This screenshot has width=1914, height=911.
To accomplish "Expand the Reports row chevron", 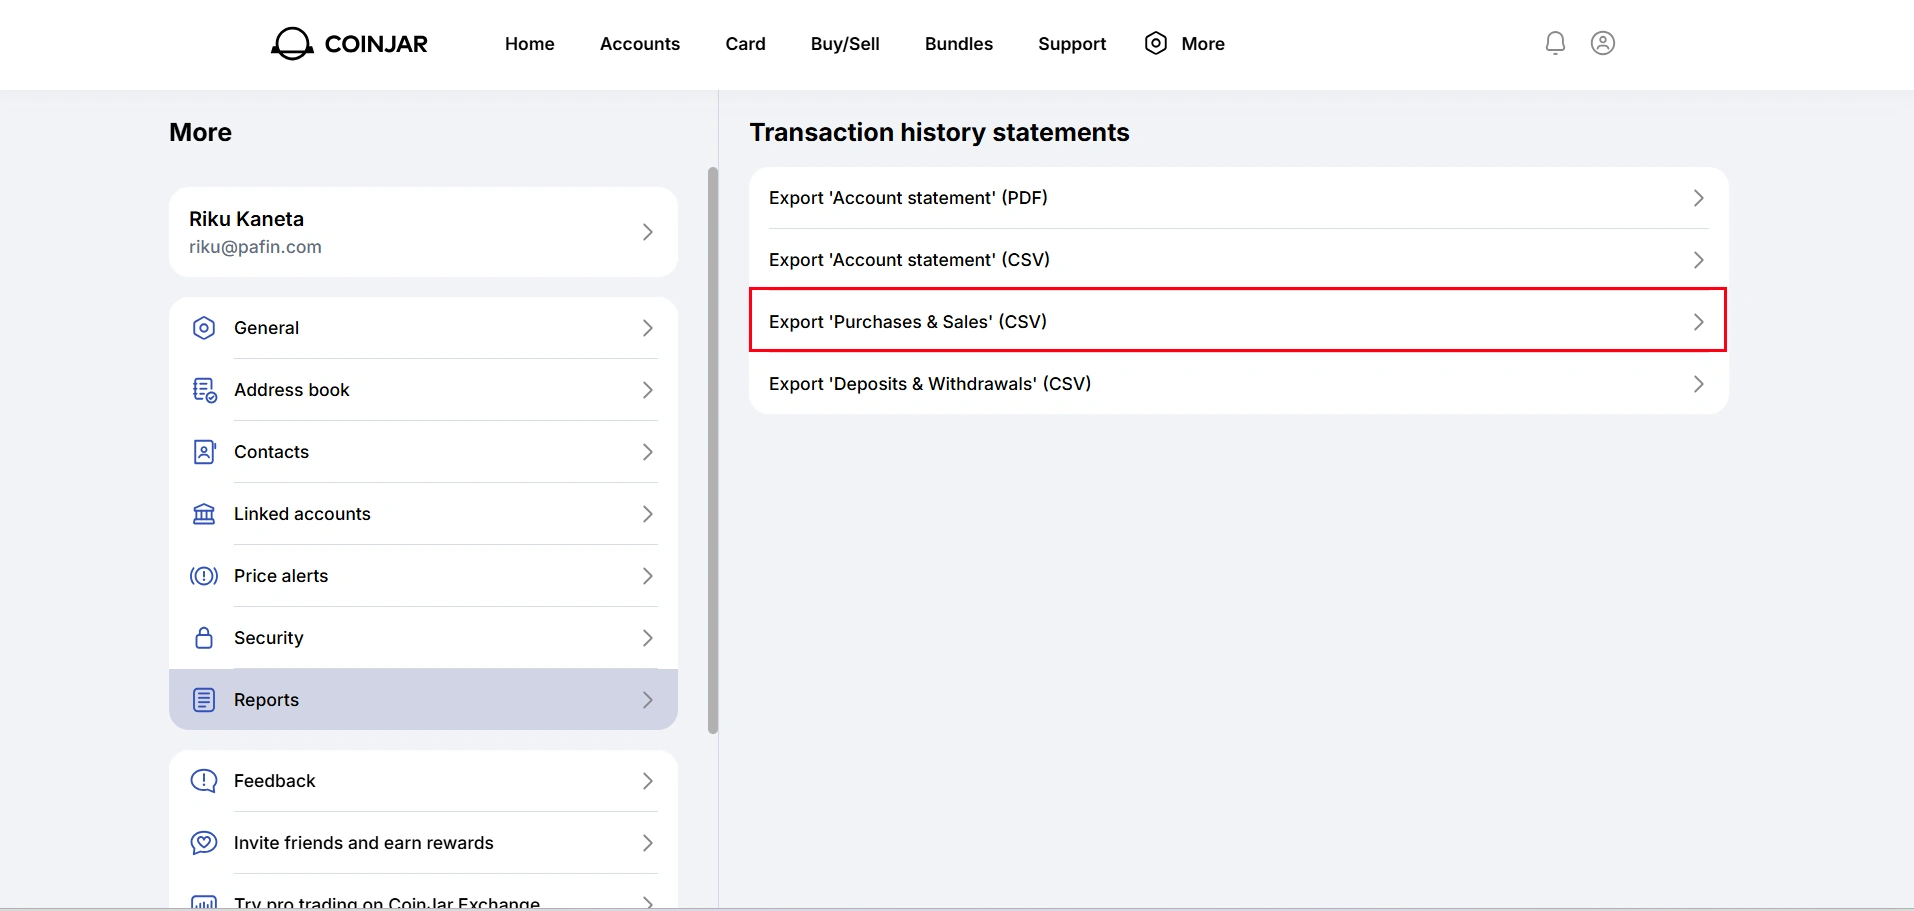I will point(648,700).
